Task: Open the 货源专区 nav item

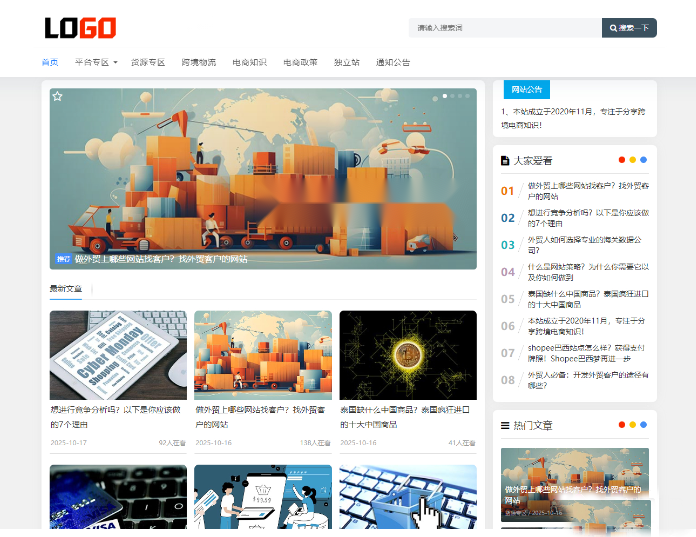Action: (148, 63)
